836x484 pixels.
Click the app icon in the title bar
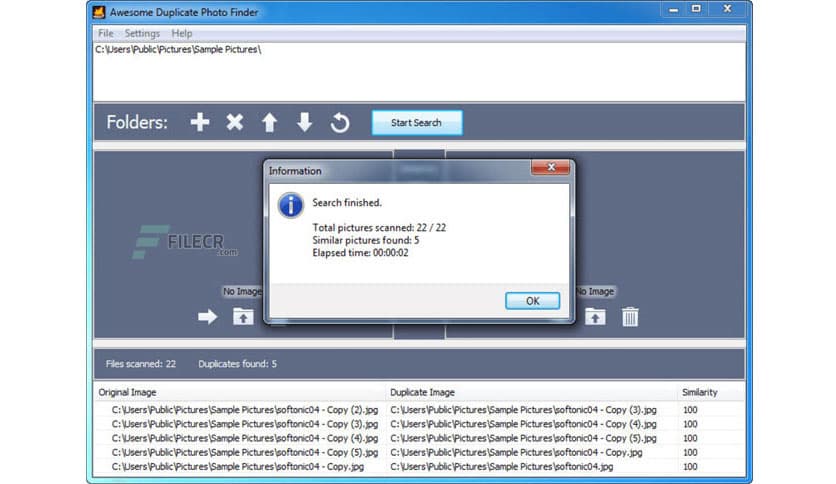[x=99, y=12]
